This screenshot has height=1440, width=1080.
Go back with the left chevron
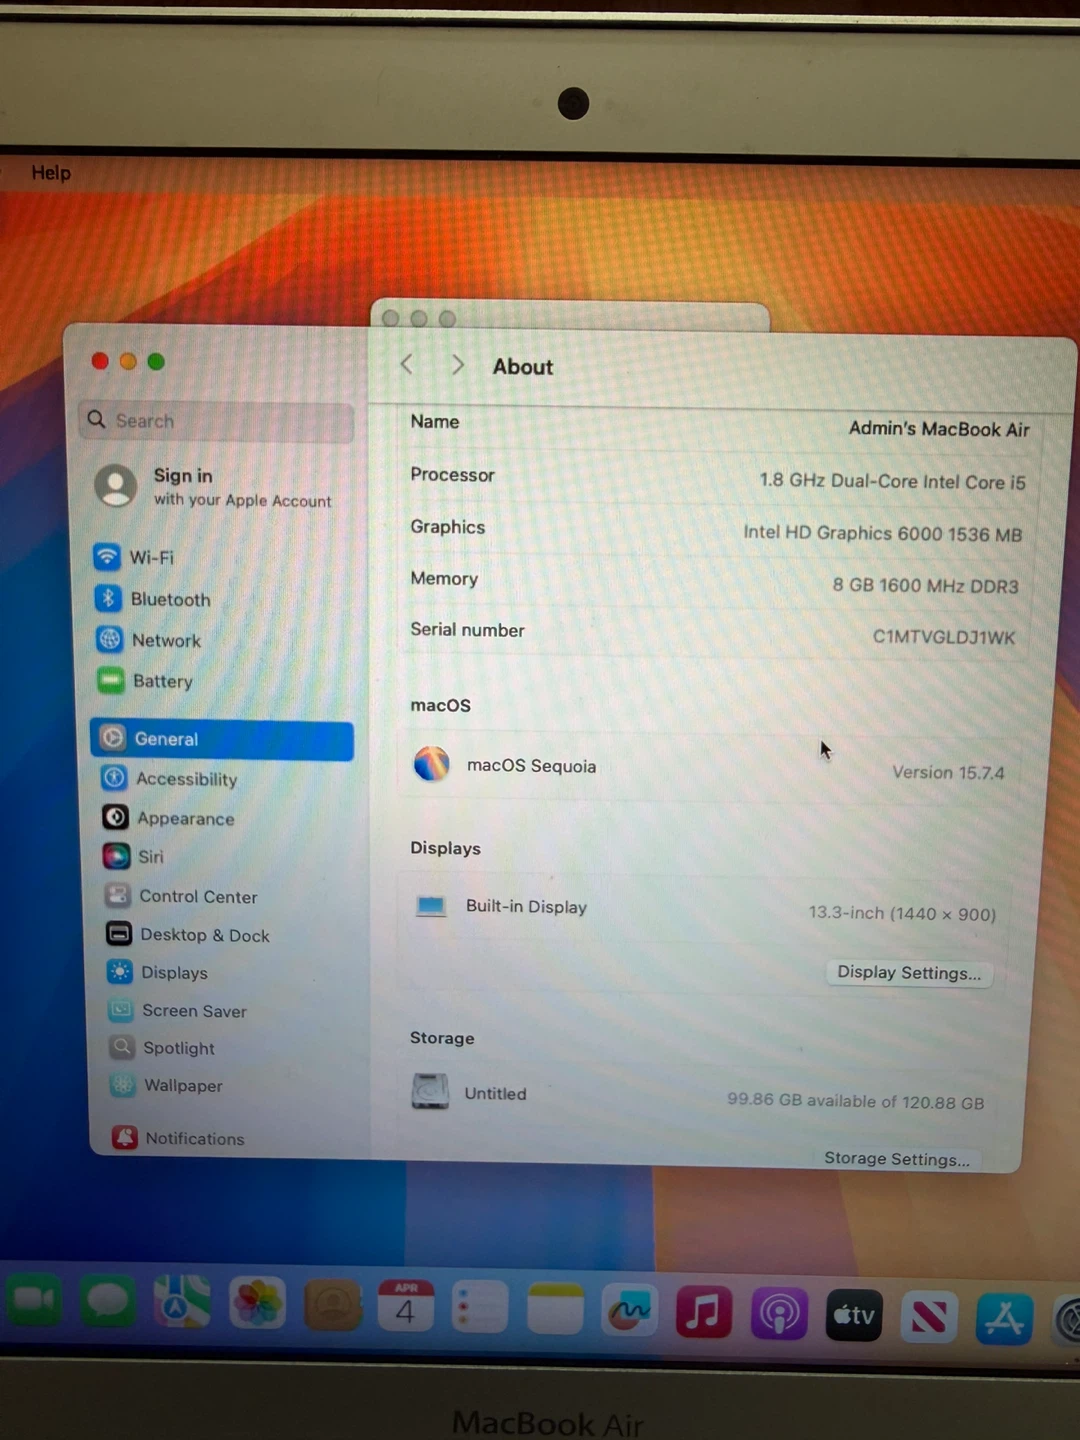[x=407, y=364]
